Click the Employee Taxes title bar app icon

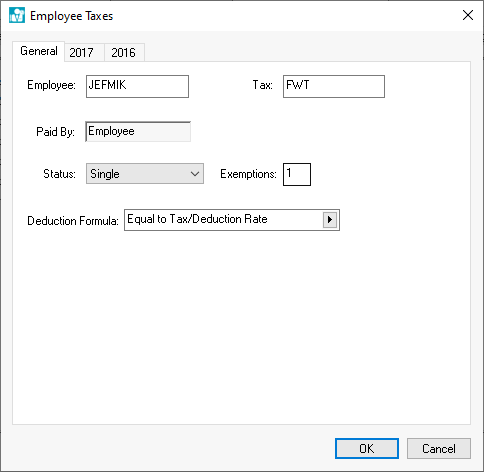click(x=17, y=15)
